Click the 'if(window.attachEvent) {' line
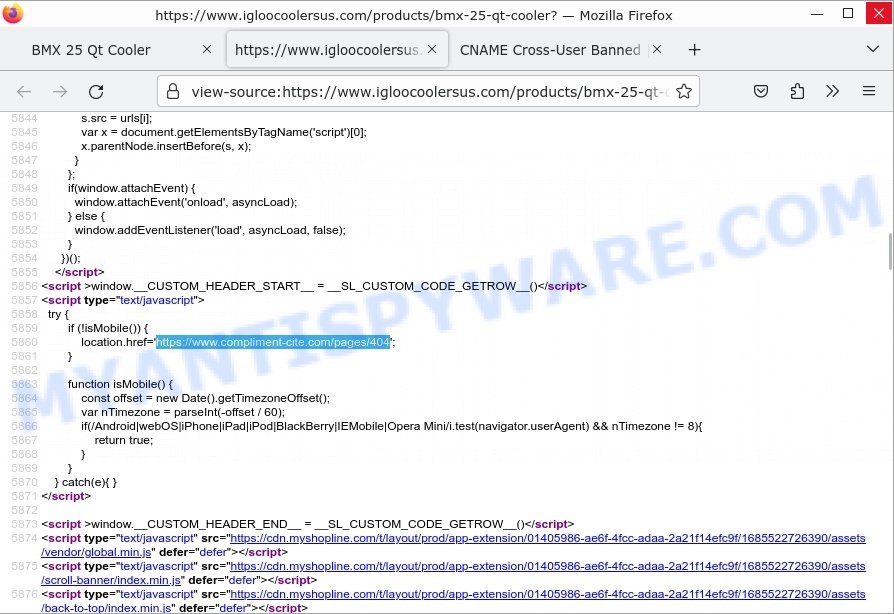Viewport: 894px width, 614px height. click(132, 188)
